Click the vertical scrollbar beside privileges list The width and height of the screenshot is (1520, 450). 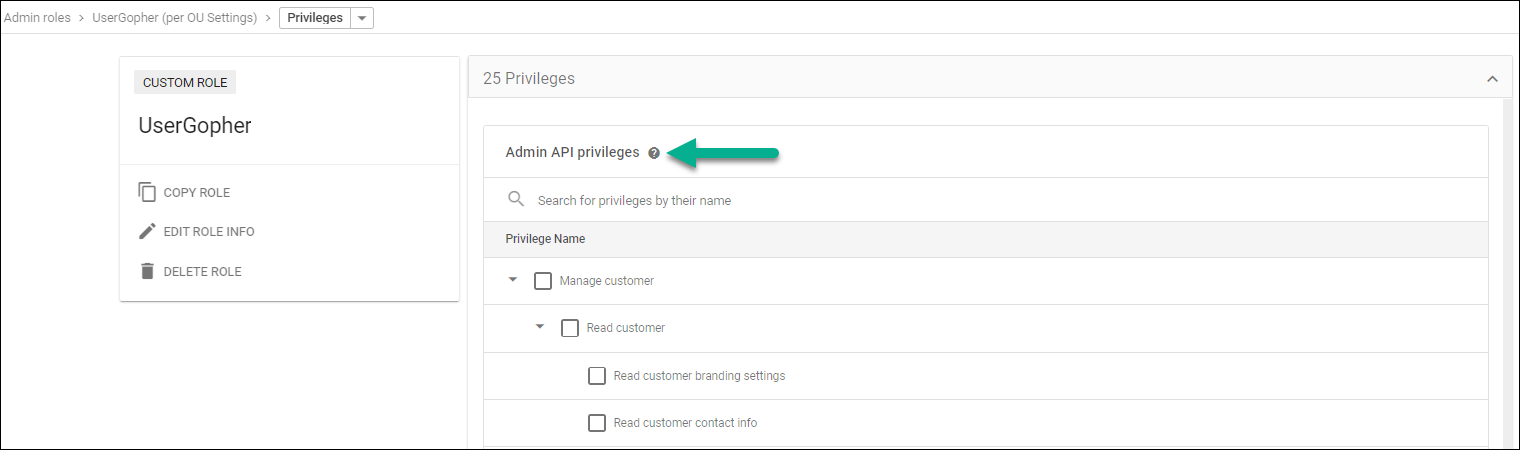tap(1507, 272)
